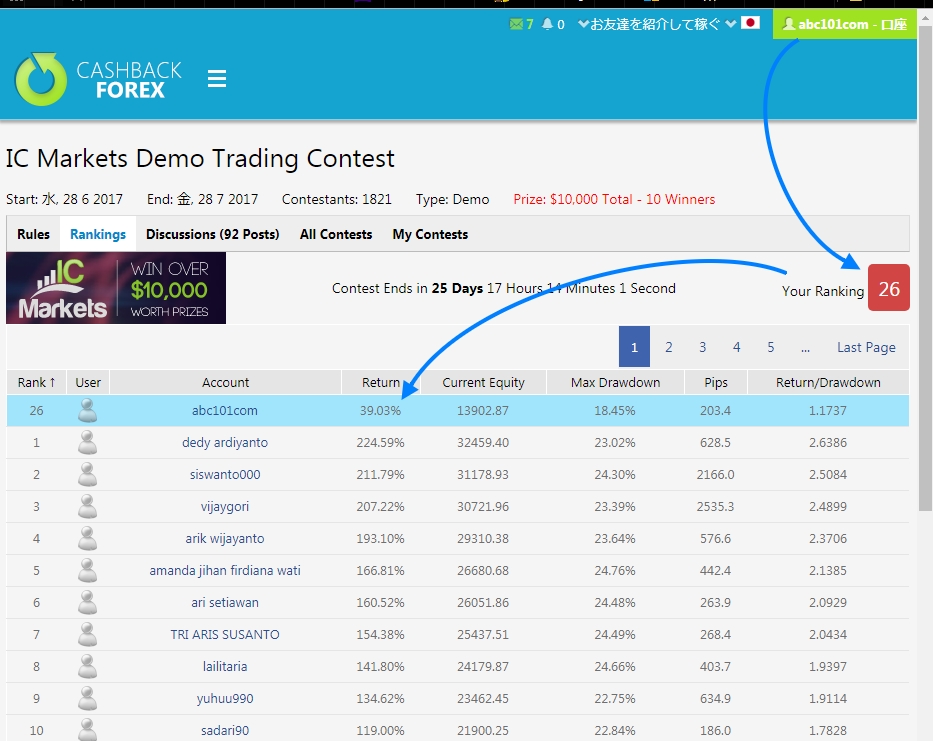Jump to the Last Page
This screenshot has width=933, height=741.
(866, 347)
